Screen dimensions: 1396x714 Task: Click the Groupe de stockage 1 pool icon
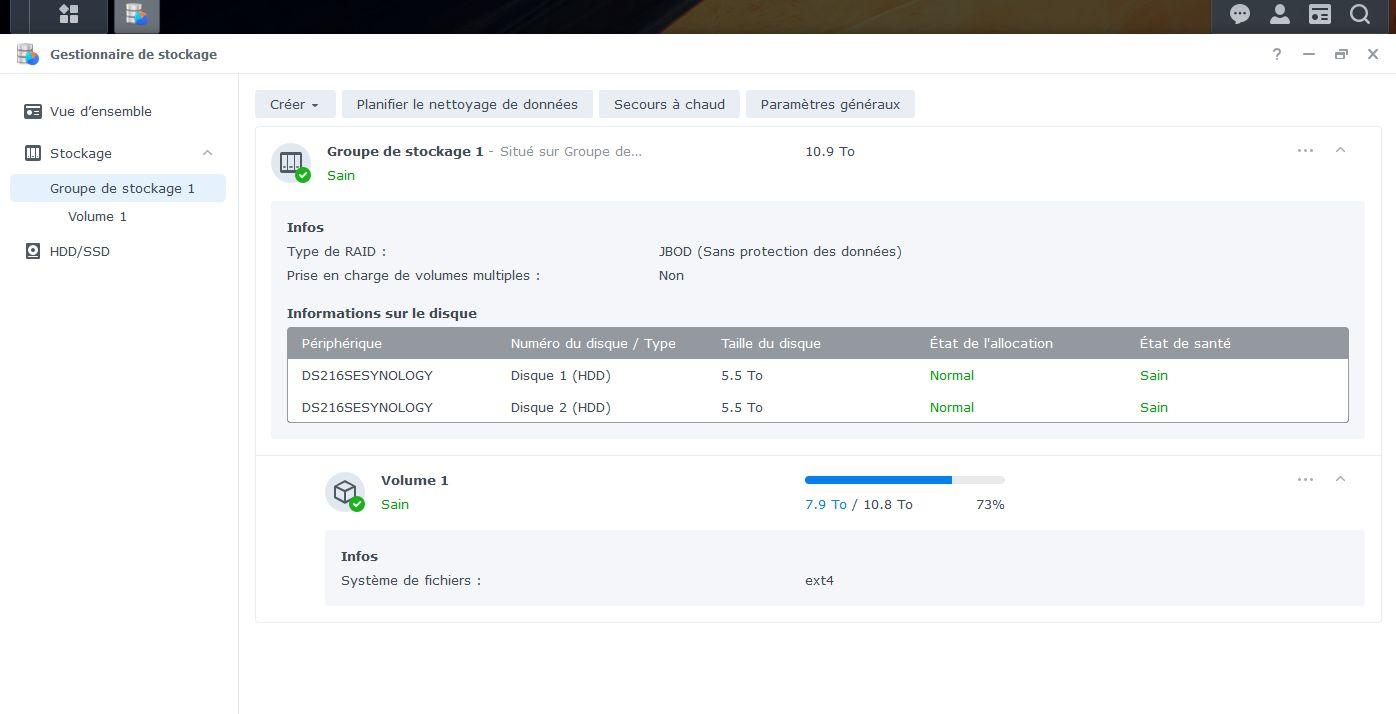tap(291, 163)
